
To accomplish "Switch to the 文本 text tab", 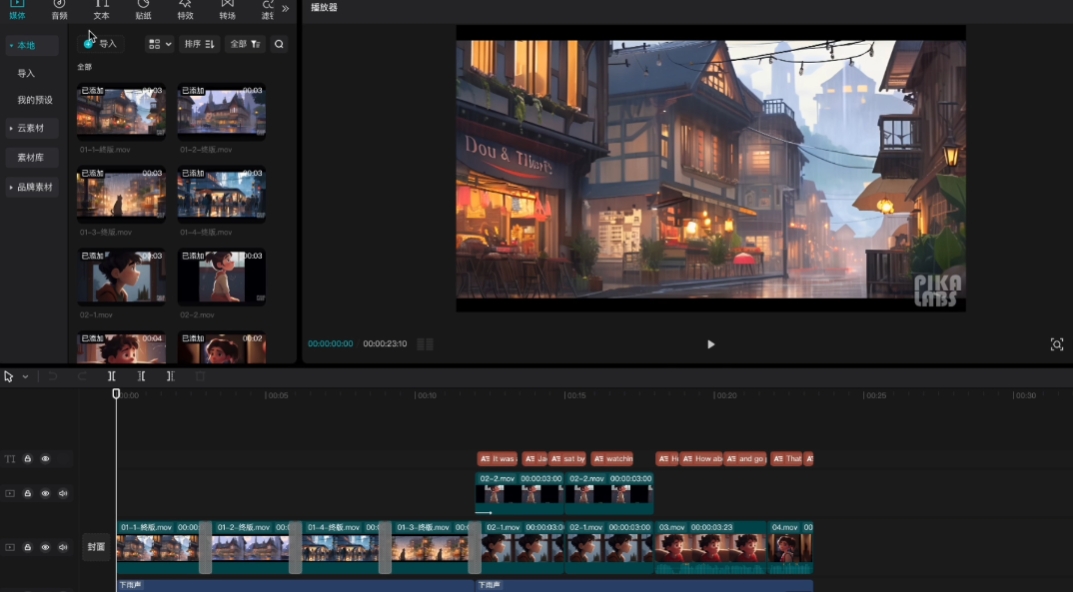I will (101, 10).
